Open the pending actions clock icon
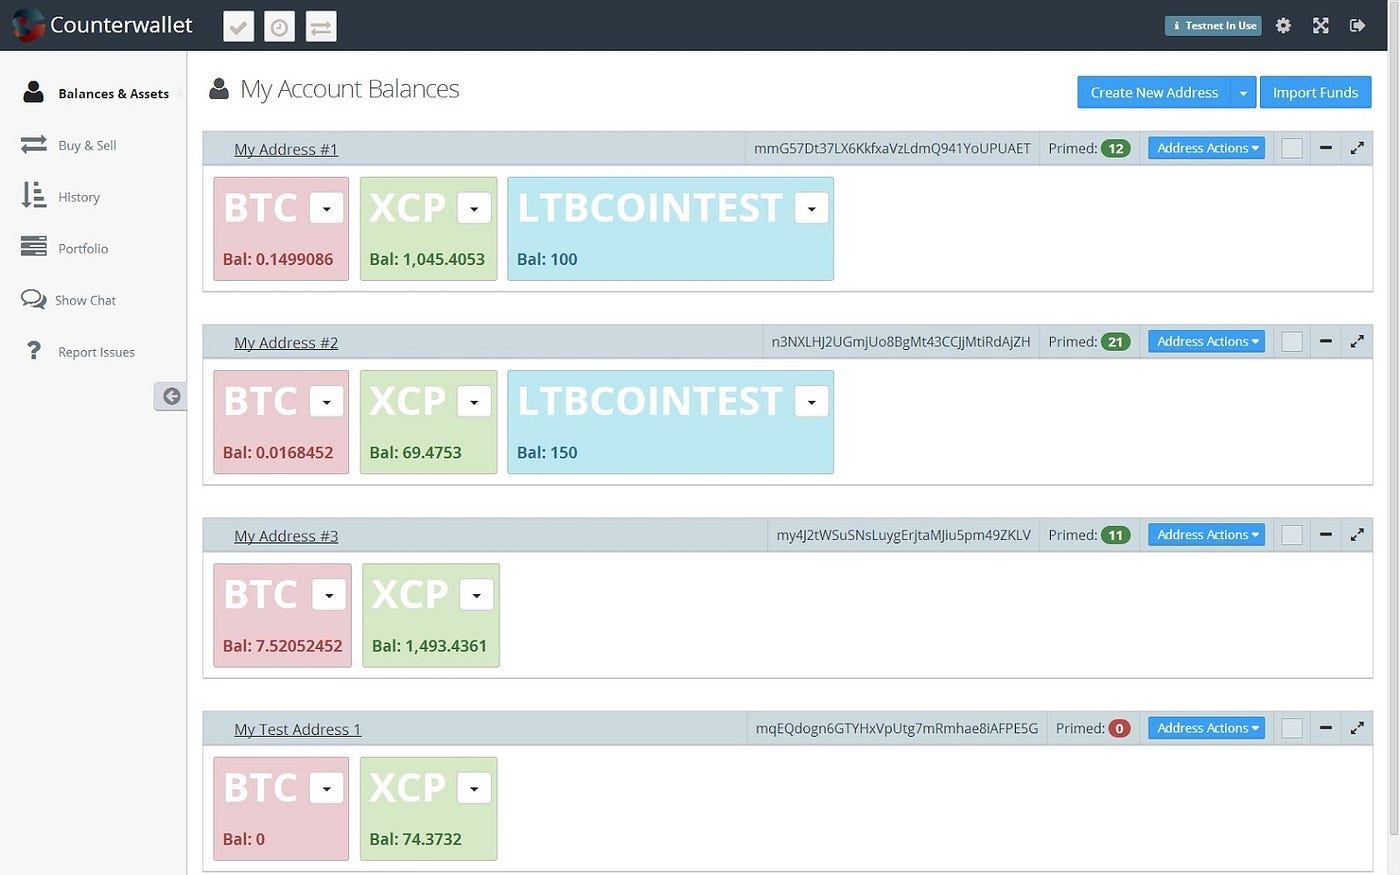Viewport: 1400px width, 875px height. click(x=279, y=27)
